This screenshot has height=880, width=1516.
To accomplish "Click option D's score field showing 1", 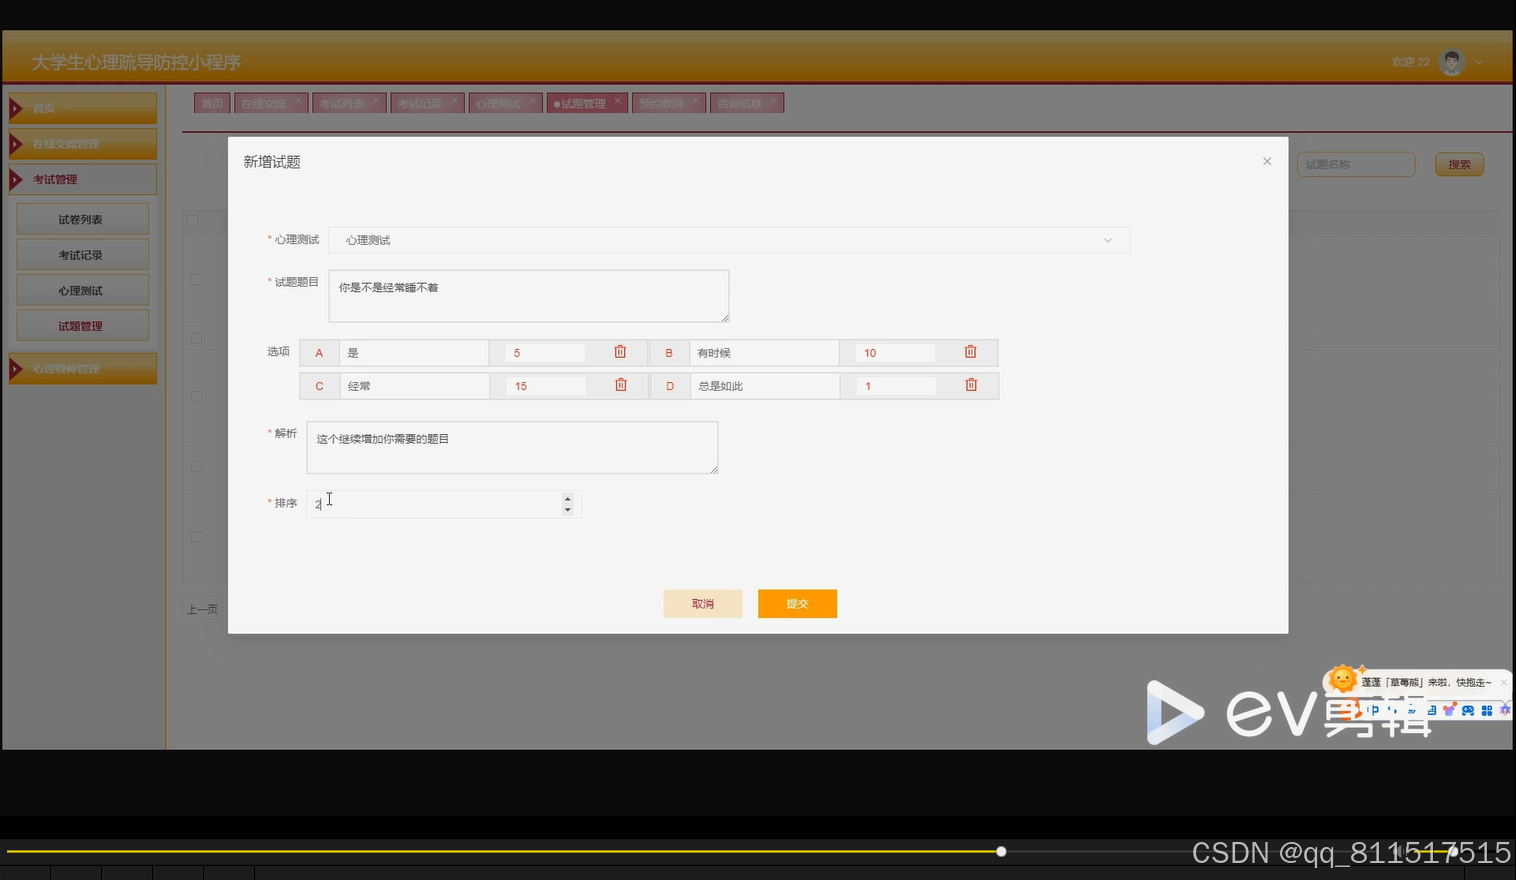I will point(895,386).
